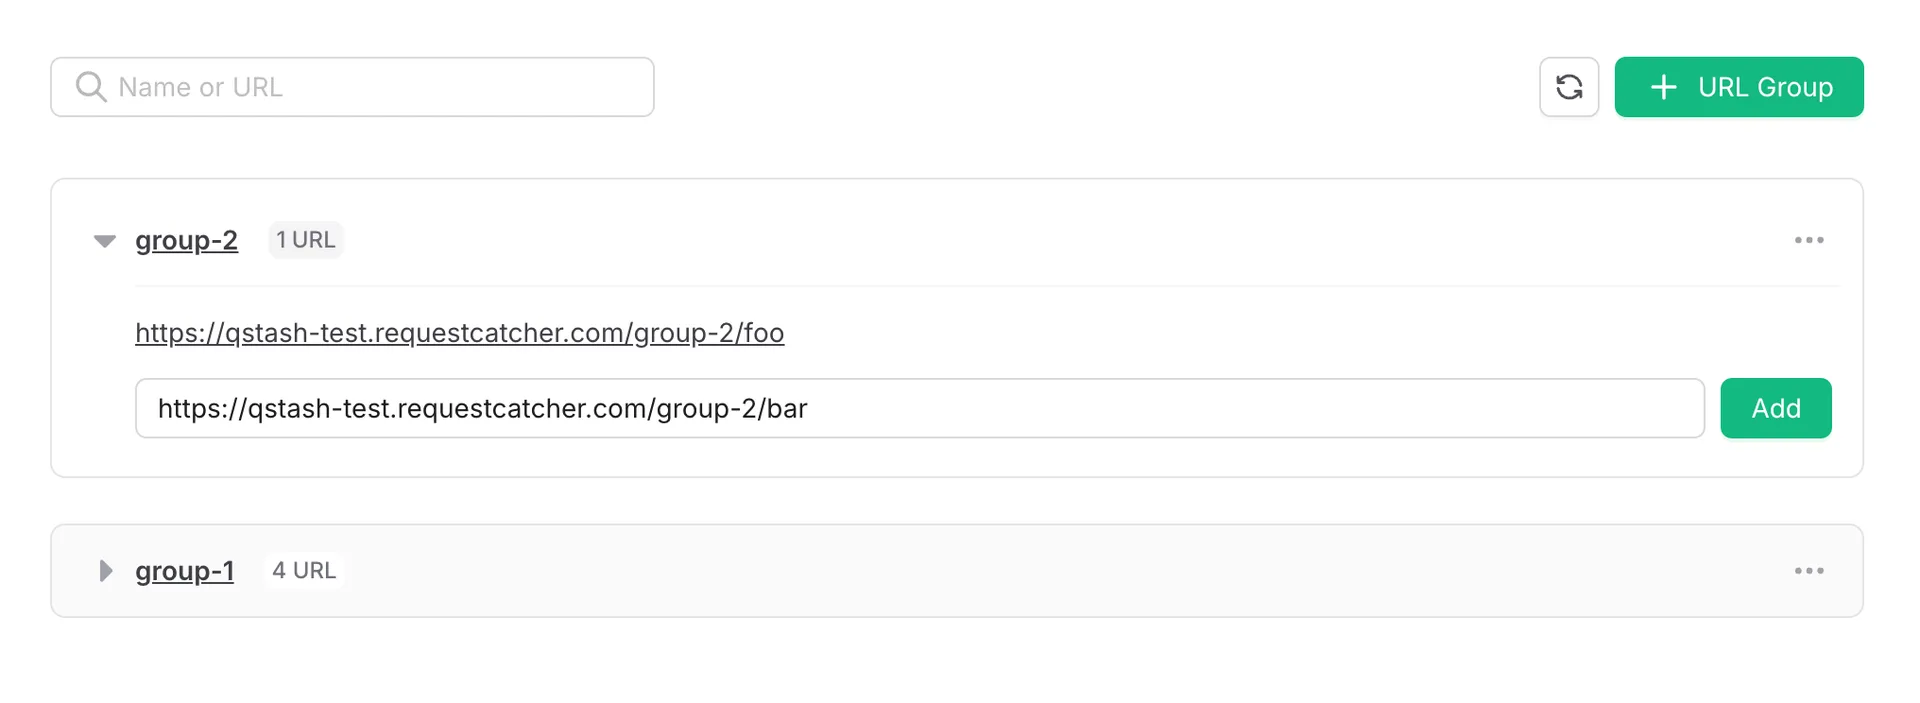The height and width of the screenshot is (703, 1920).
Task: Click the 4 URL badge on group-1
Action: (304, 570)
